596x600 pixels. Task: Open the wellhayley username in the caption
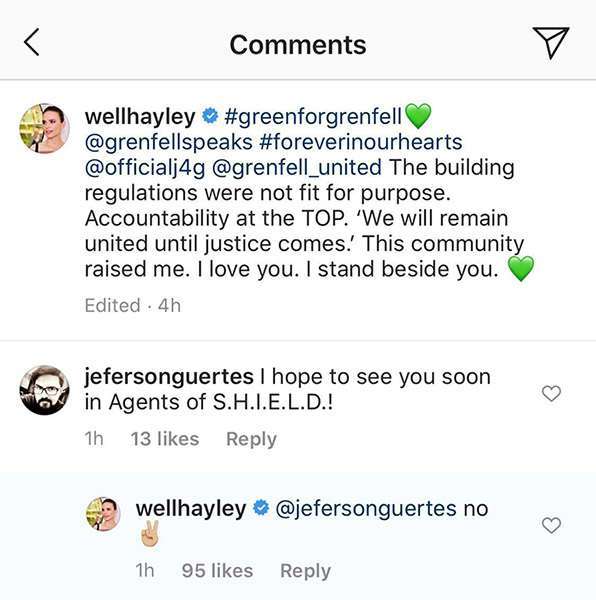[140, 116]
